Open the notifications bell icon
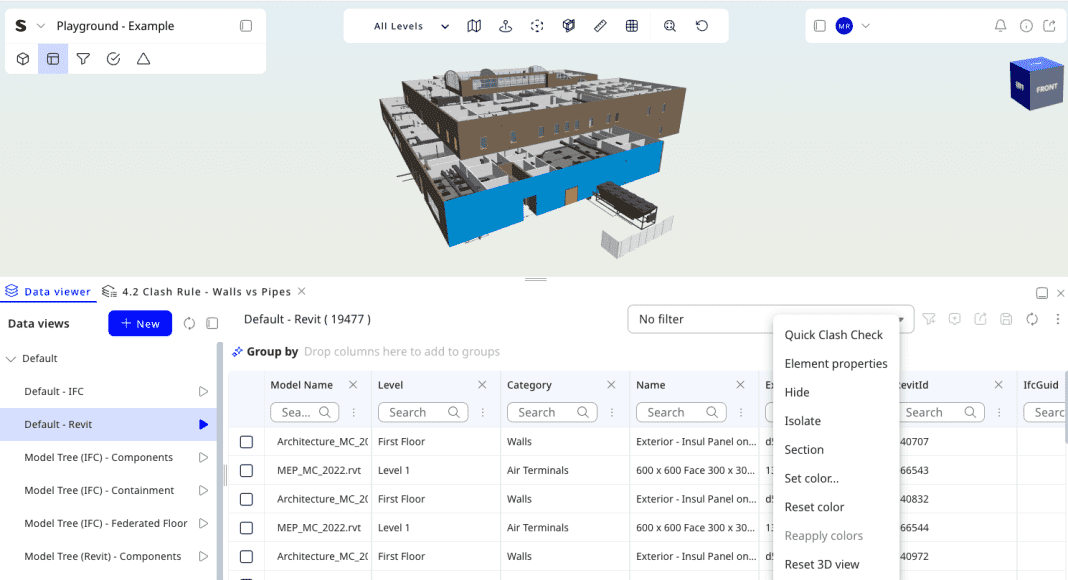The image size is (1068, 580). click(1000, 26)
